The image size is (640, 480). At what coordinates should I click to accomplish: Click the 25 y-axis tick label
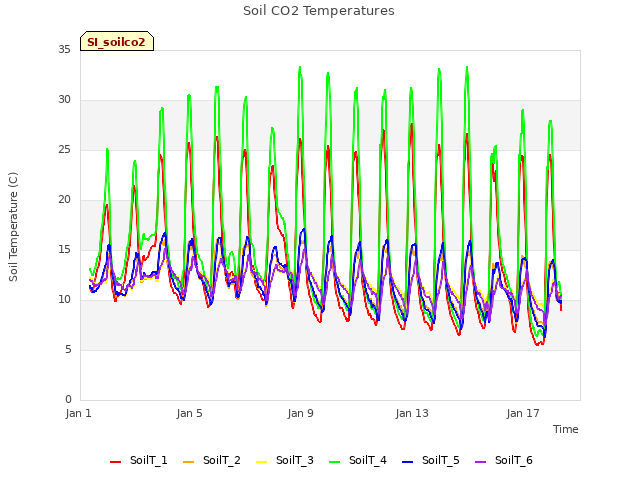[x=64, y=150]
